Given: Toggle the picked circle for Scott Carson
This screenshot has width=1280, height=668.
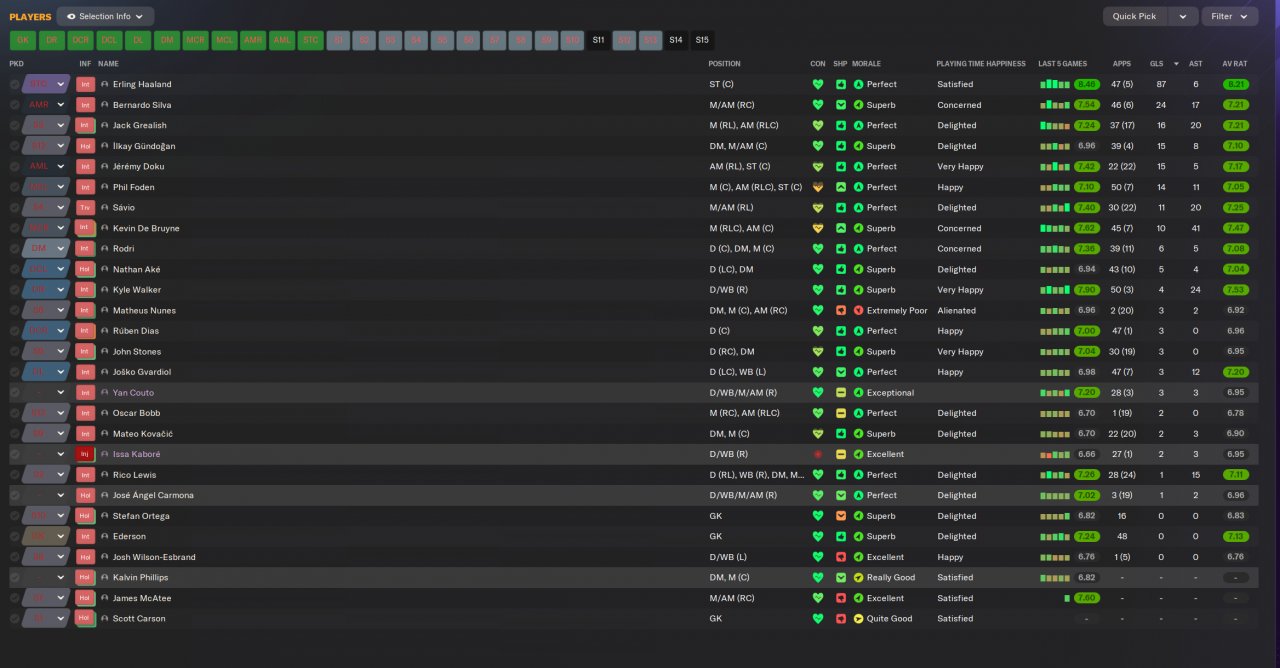Looking at the screenshot, I should pos(15,618).
